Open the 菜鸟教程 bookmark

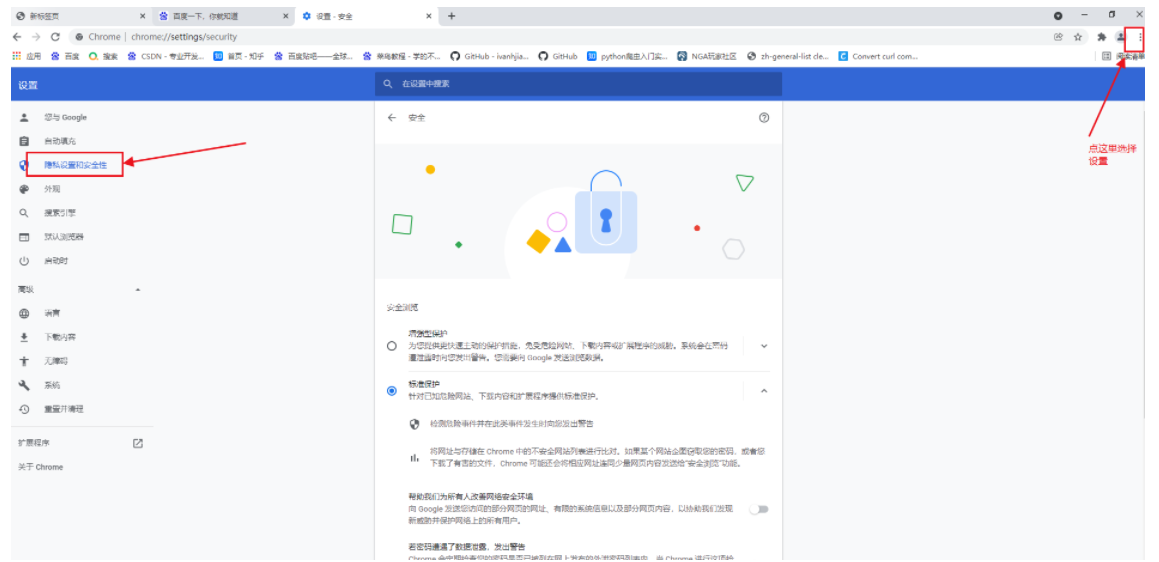(x=401, y=55)
